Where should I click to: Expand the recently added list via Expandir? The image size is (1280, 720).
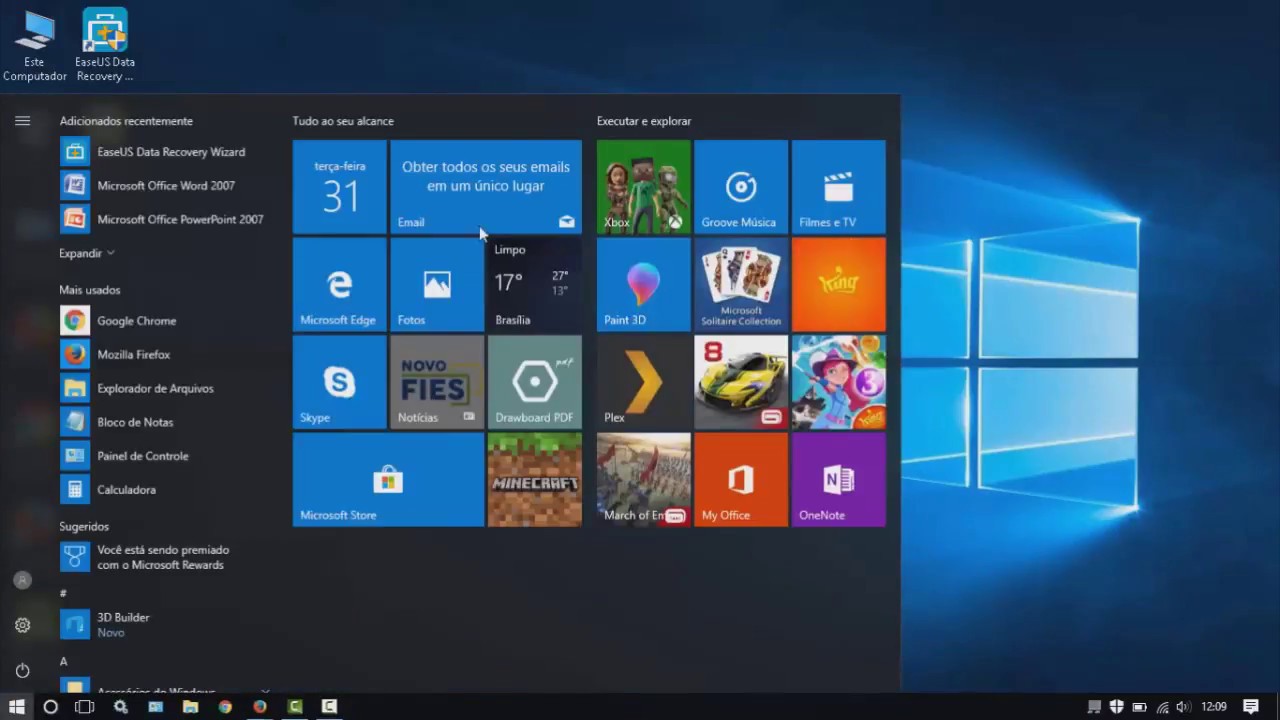click(87, 253)
